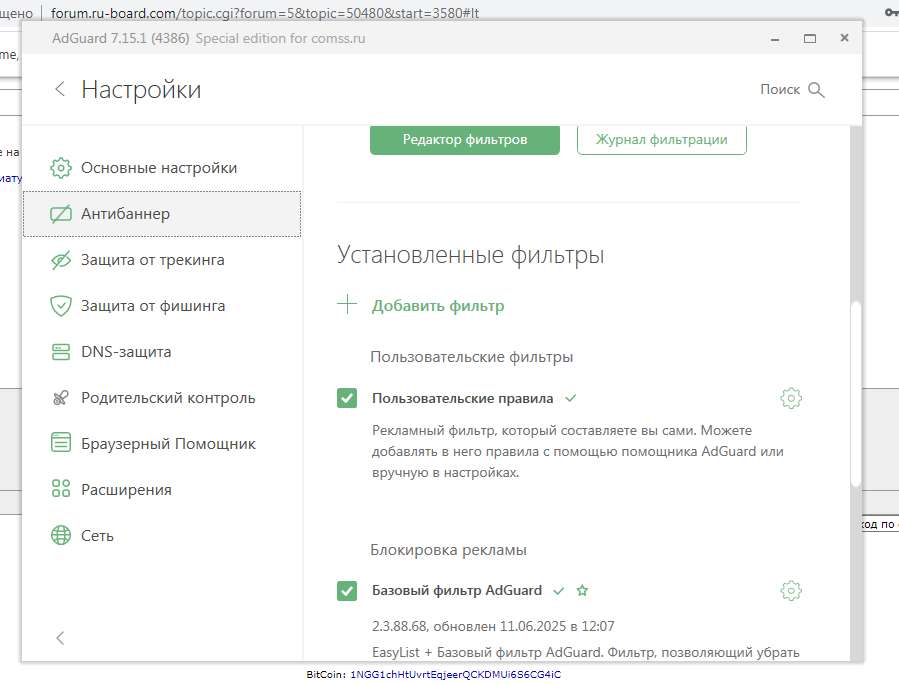899x684 pixels.
Task: Click the star icon beside Базовый фильтр AdGuard
Action: 582,590
